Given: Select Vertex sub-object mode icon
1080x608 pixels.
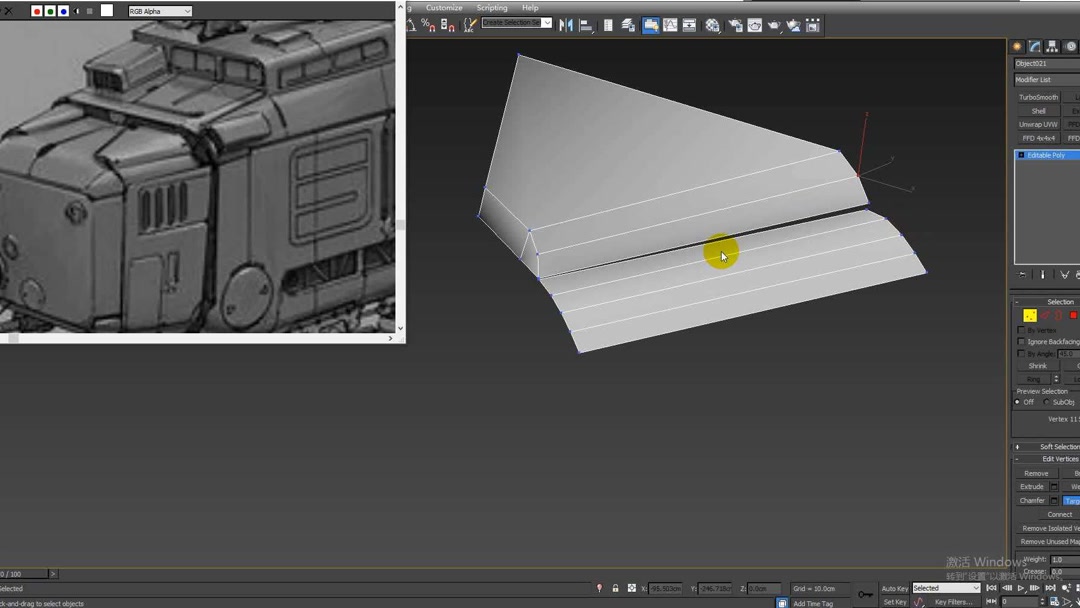Looking at the screenshot, I should [1029, 315].
